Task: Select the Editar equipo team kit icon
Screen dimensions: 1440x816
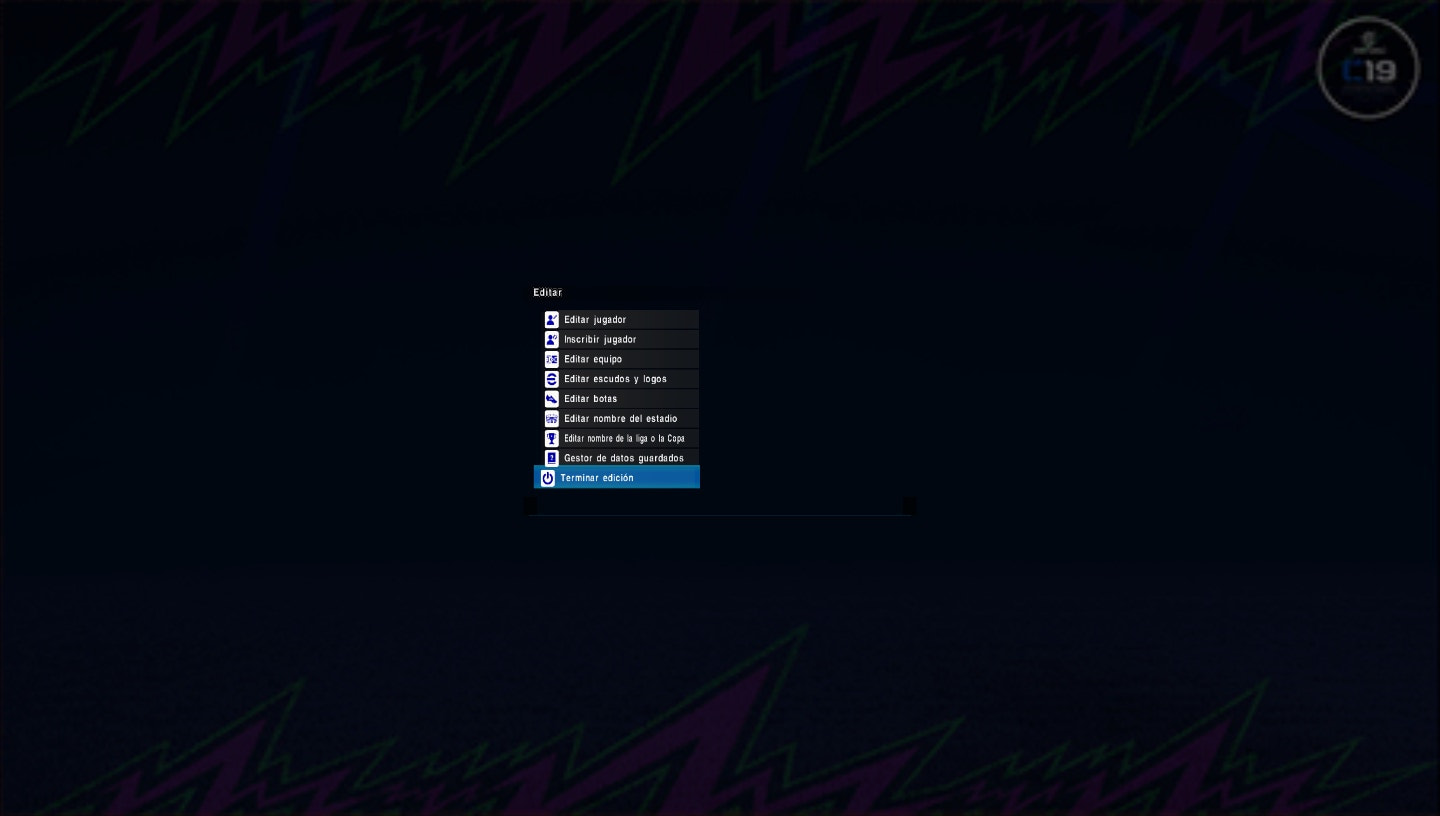Action: pos(551,359)
